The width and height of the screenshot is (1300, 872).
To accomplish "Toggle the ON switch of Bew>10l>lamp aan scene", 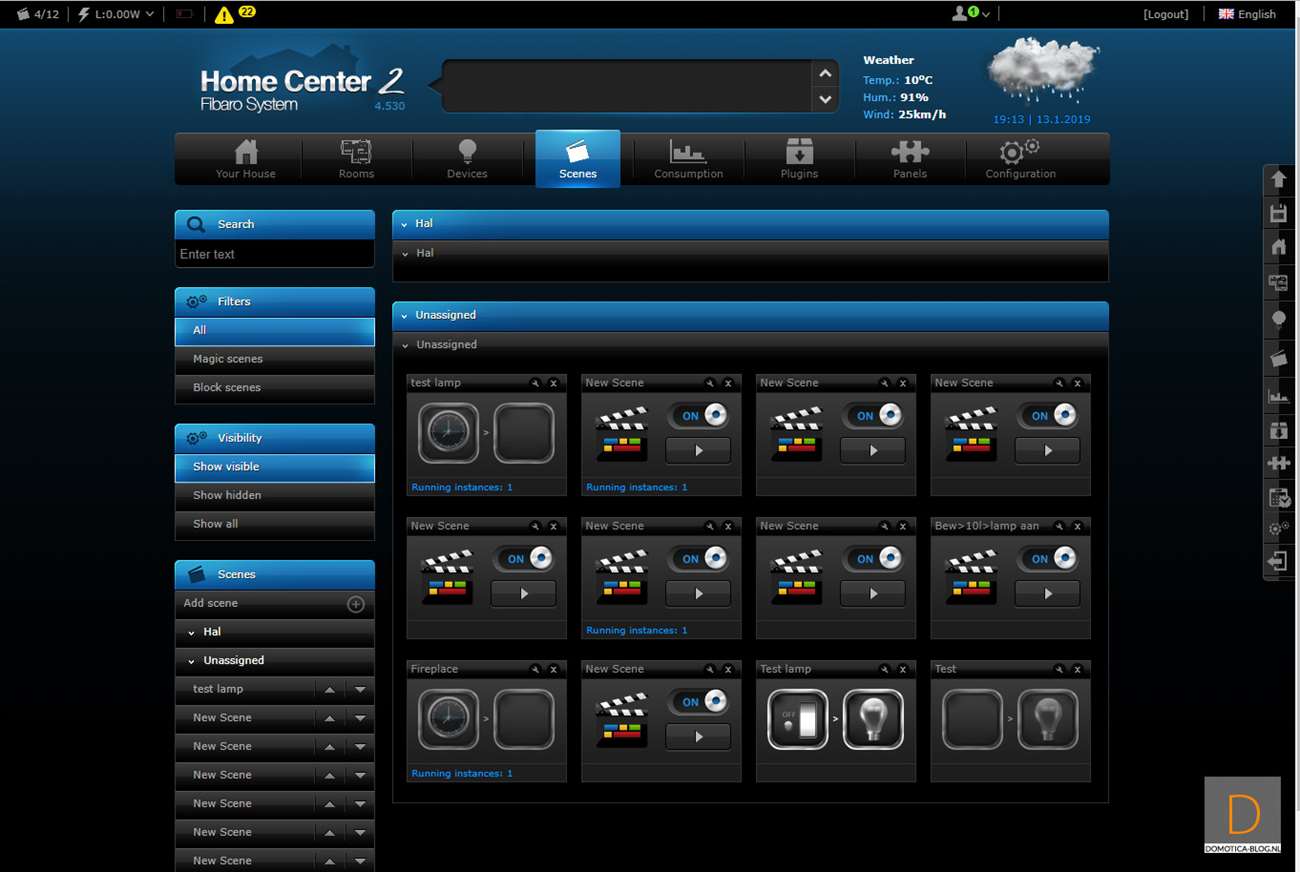I will click(1048, 559).
